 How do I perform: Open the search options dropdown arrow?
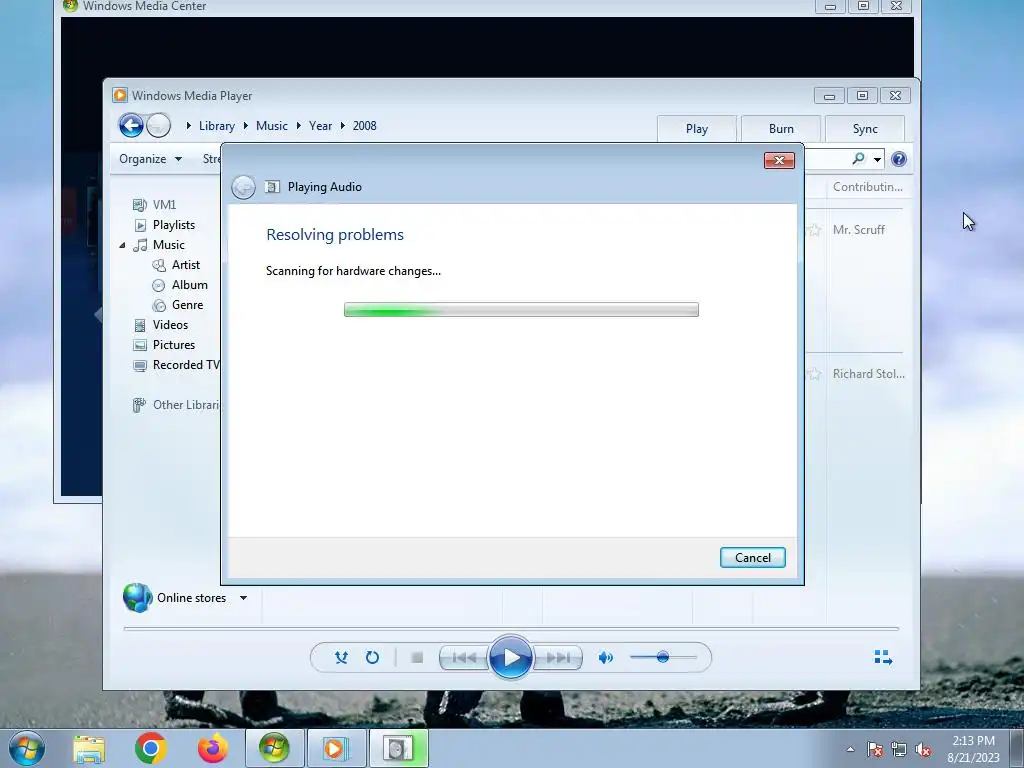[x=877, y=159]
